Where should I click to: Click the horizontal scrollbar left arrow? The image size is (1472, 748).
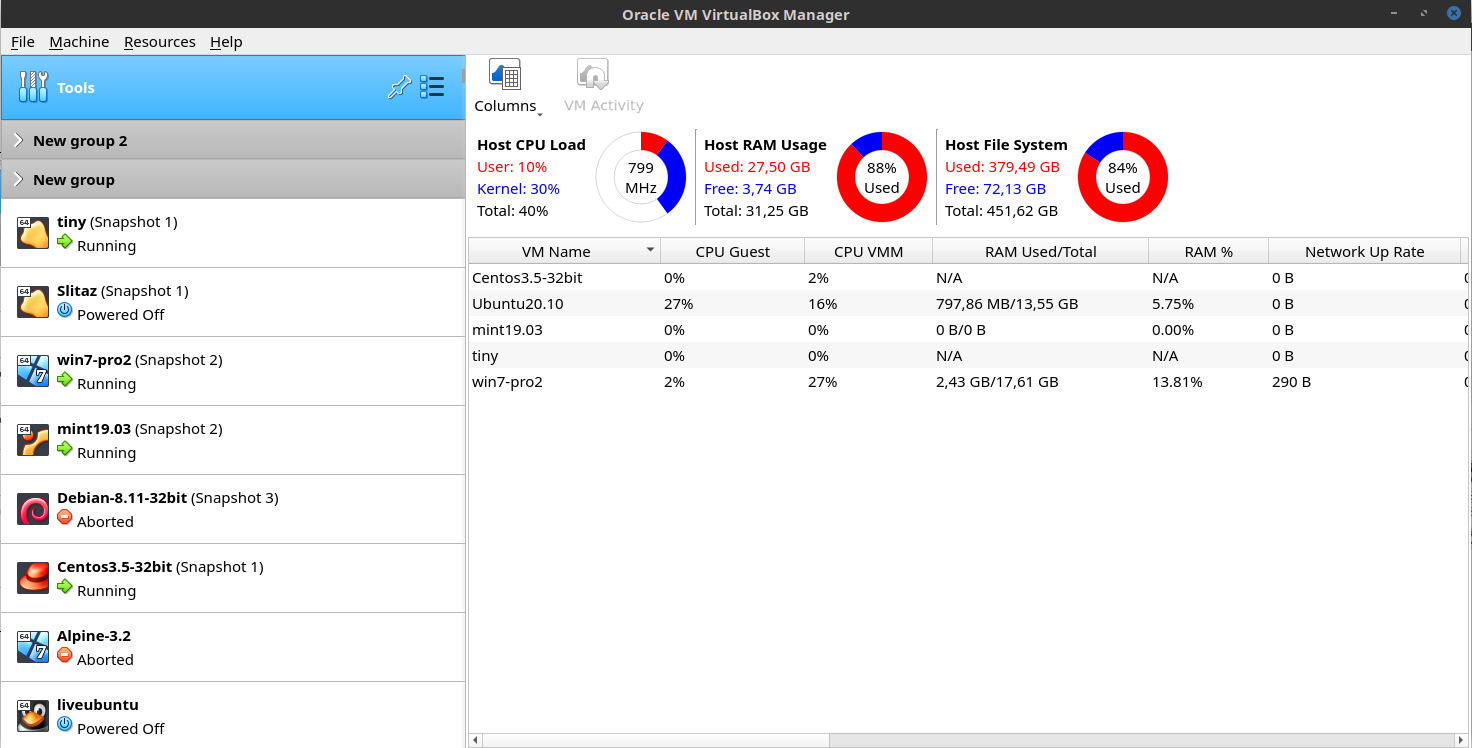tap(476, 741)
